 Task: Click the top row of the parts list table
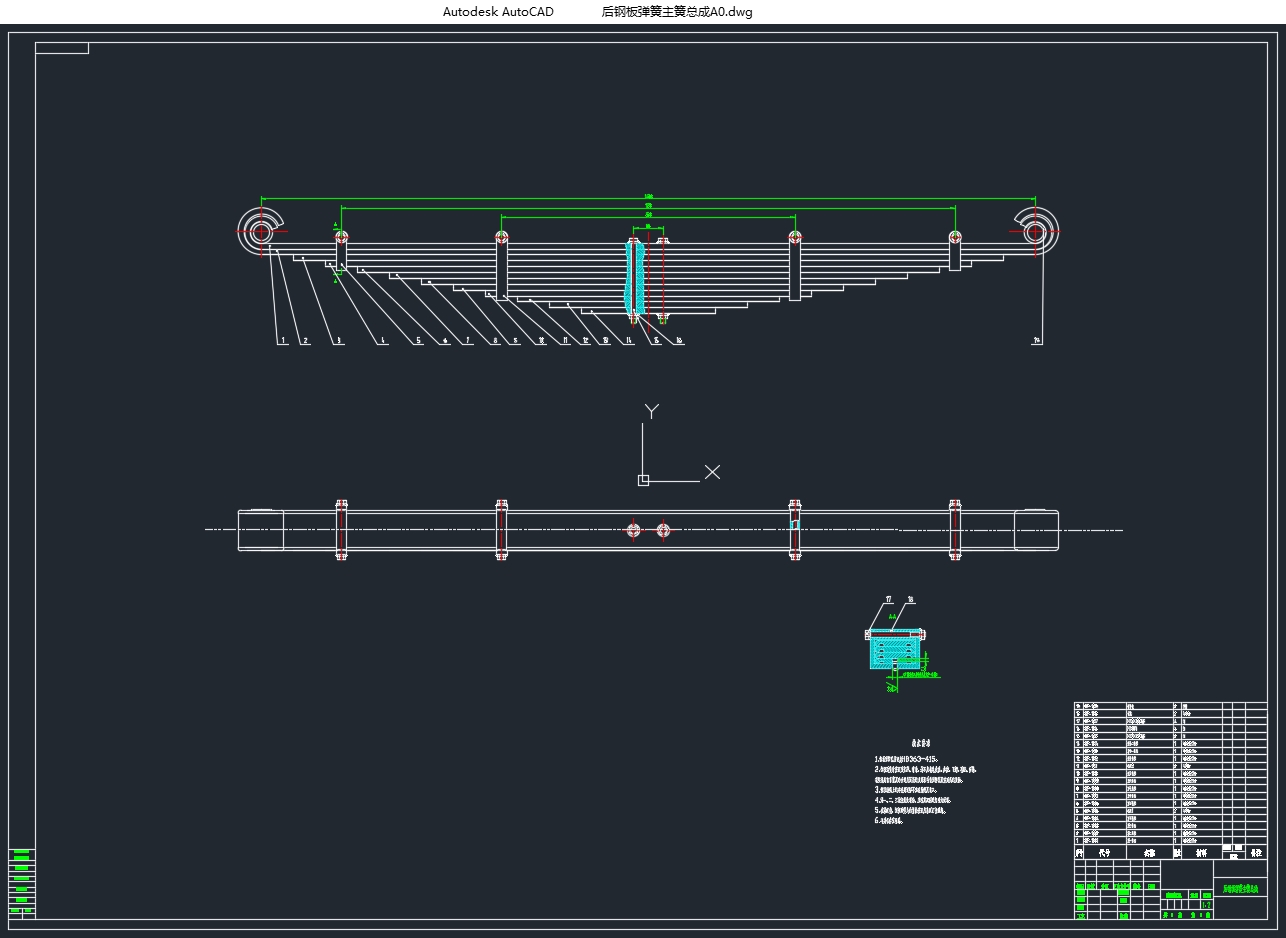coord(1150,706)
